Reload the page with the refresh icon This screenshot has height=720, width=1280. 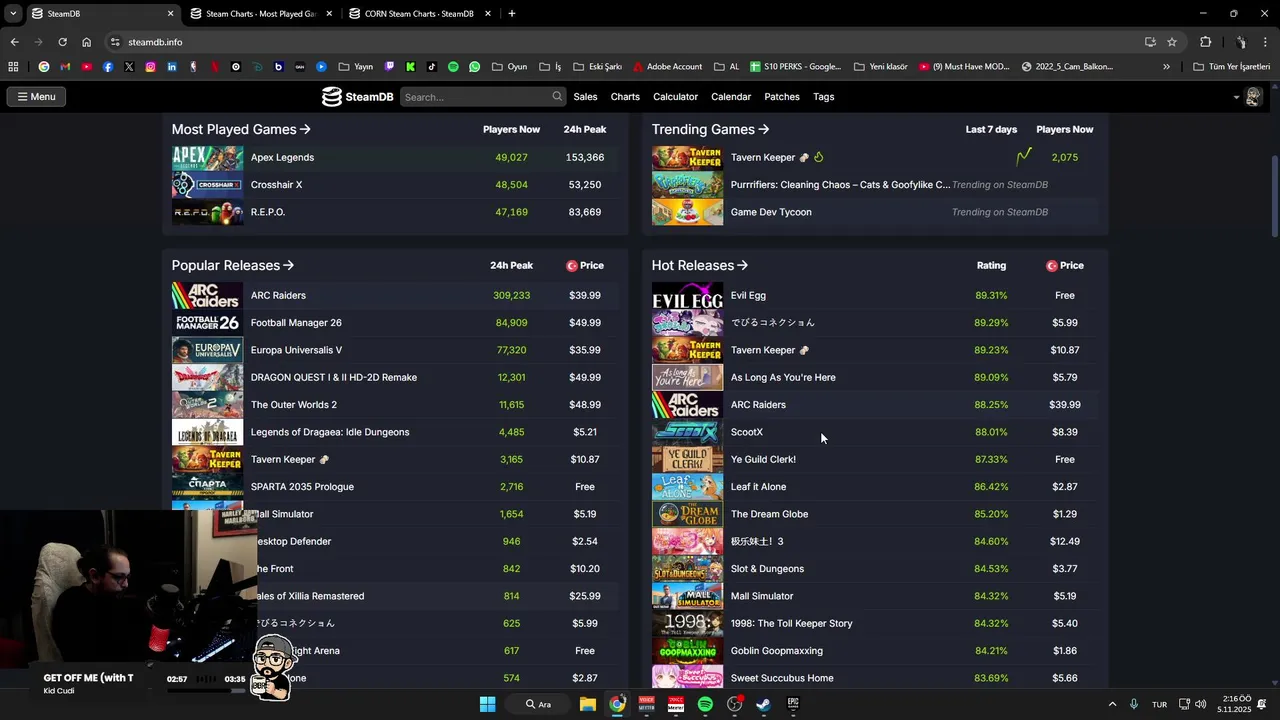tap(62, 42)
